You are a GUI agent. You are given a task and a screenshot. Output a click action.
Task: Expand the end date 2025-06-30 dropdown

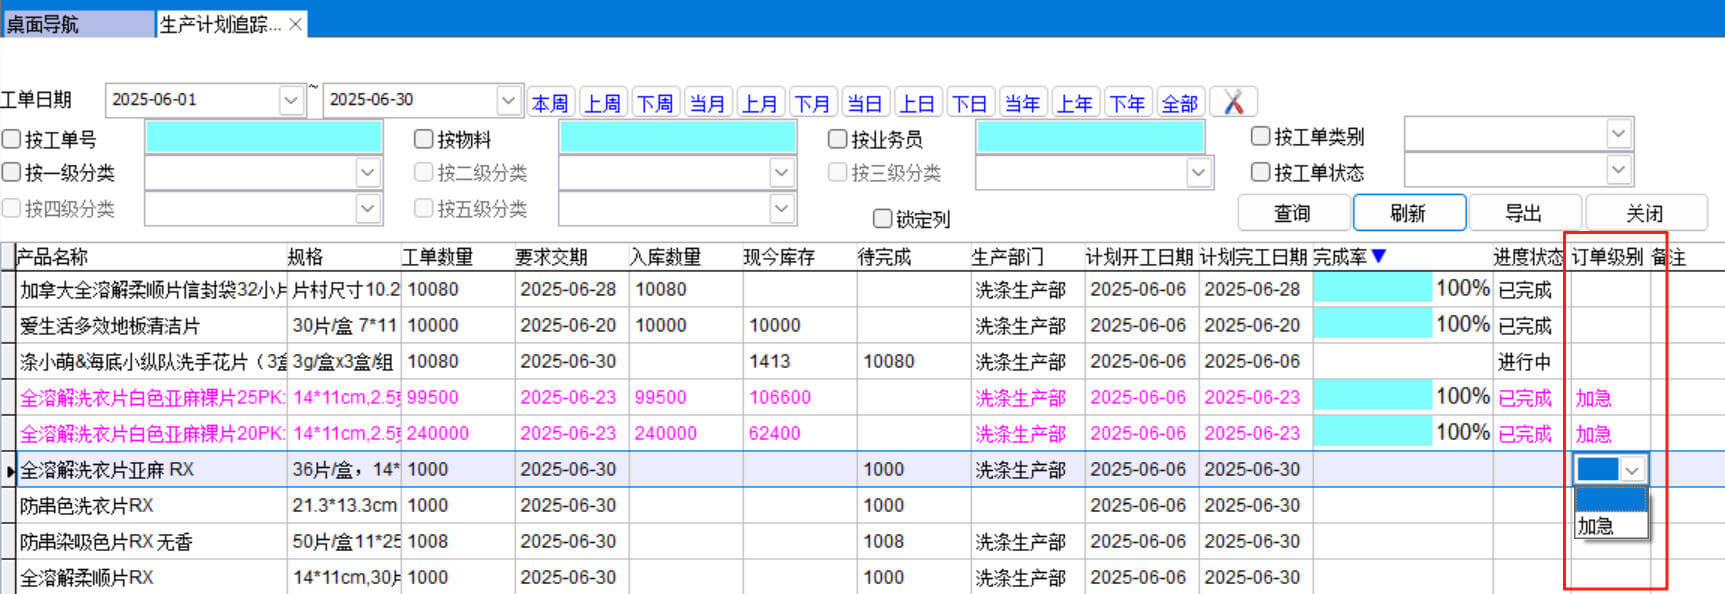(508, 100)
